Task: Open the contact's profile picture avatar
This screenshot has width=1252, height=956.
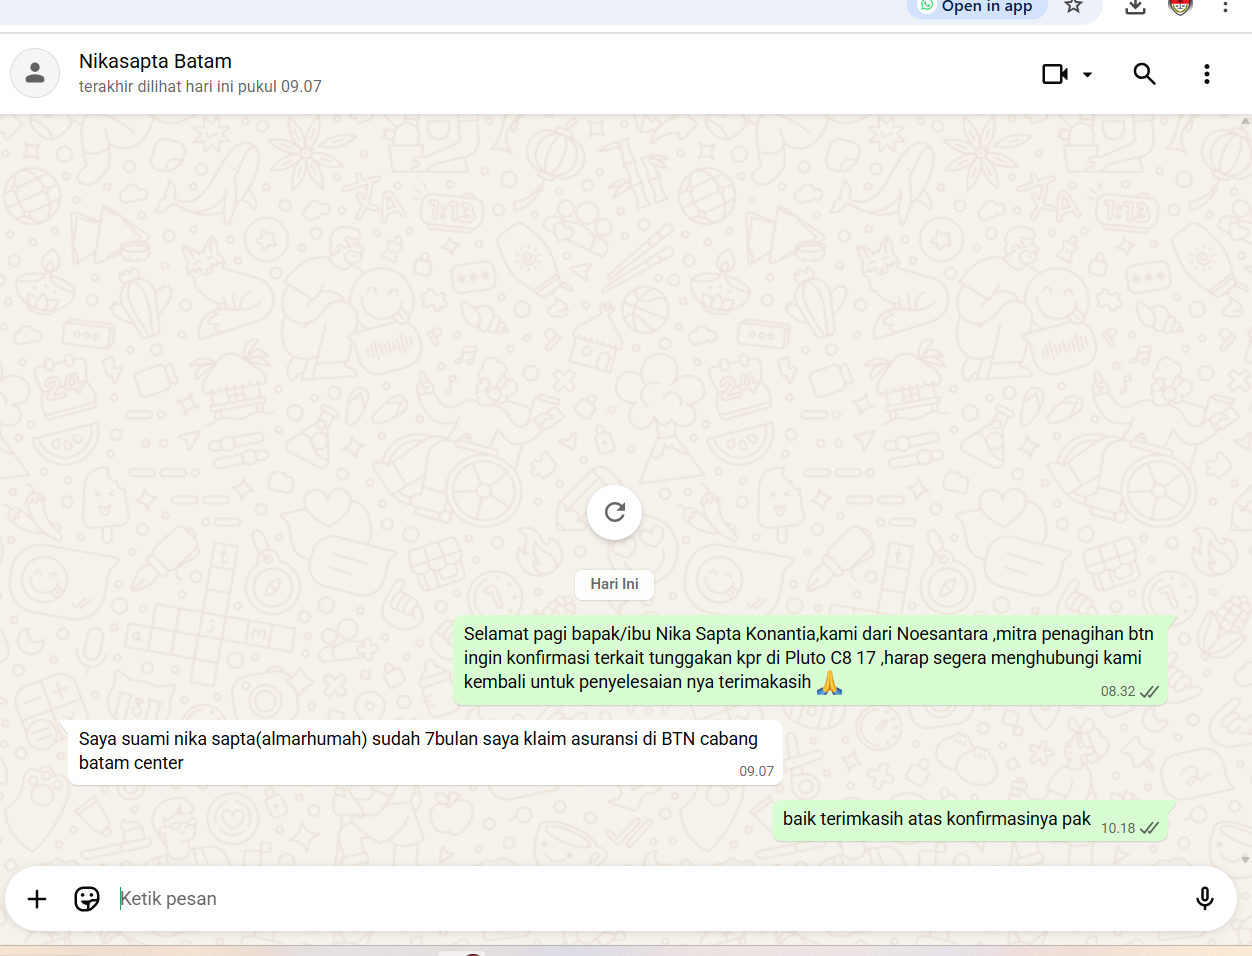Action: (35, 73)
